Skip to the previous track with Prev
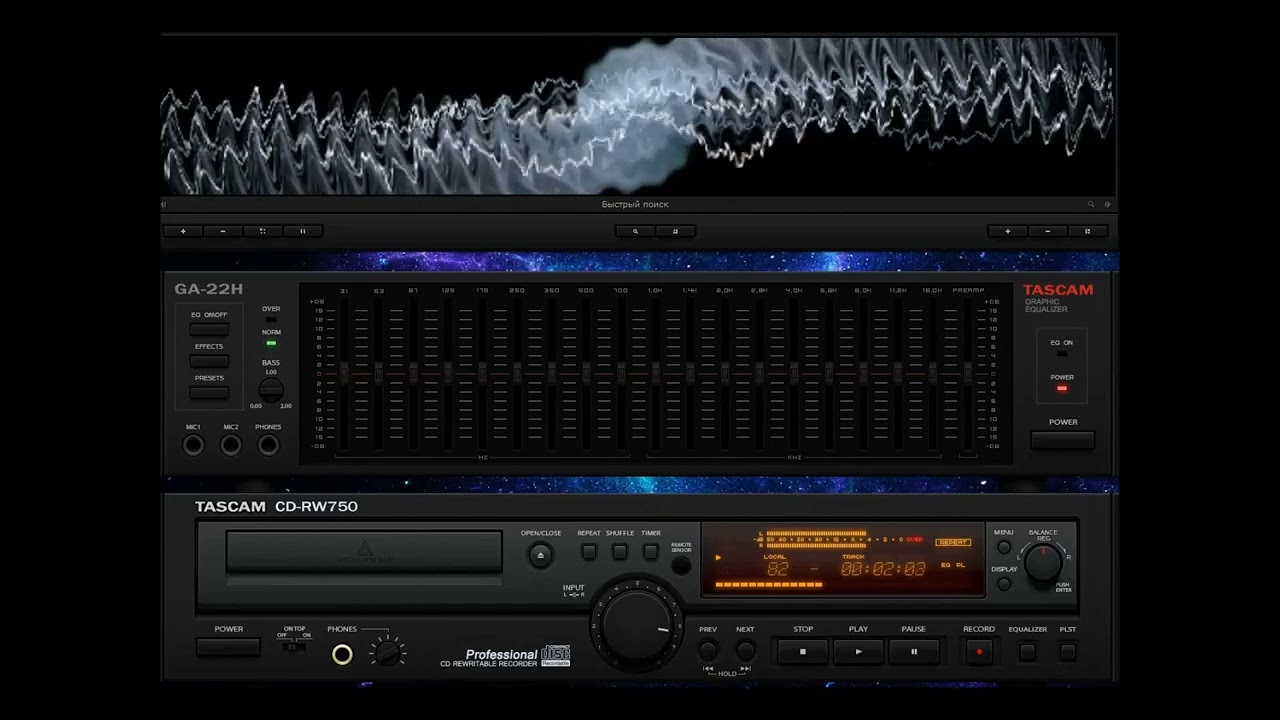The width and height of the screenshot is (1280, 720). pyautogui.click(x=708, y=651)
